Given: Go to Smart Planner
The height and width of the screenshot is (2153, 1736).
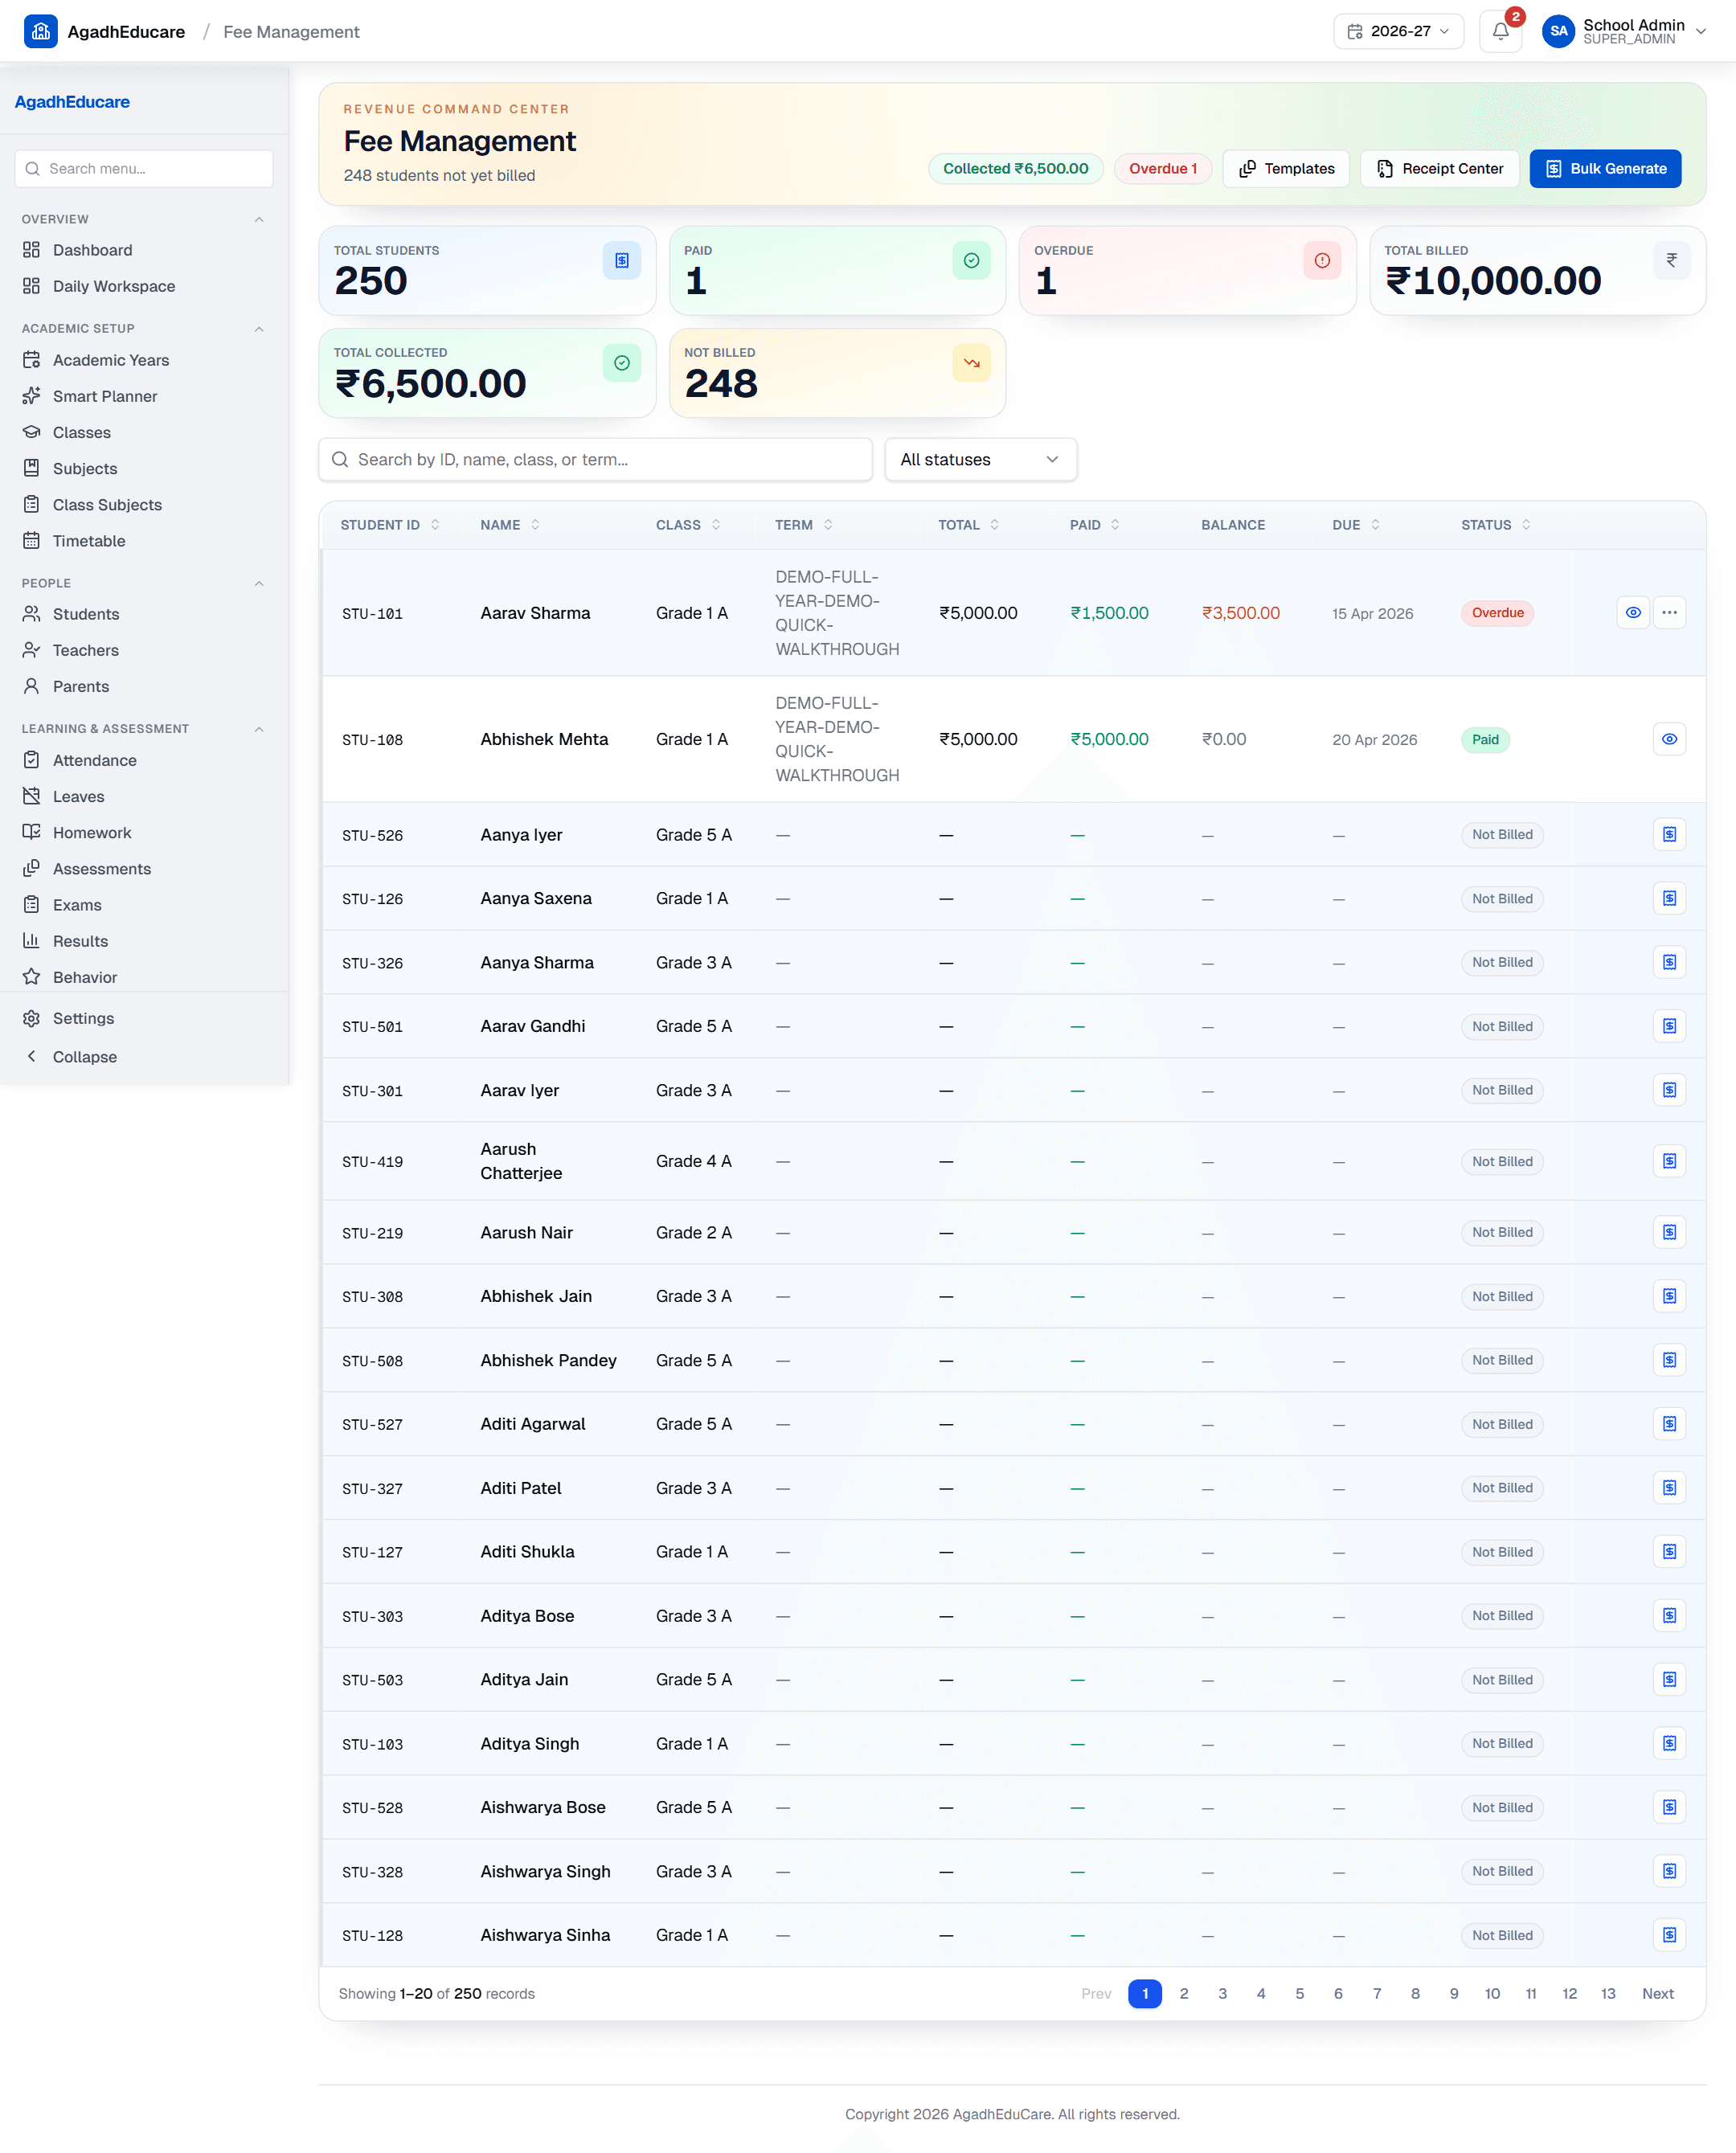Looking at the screenshot, I should coord(144,396).
